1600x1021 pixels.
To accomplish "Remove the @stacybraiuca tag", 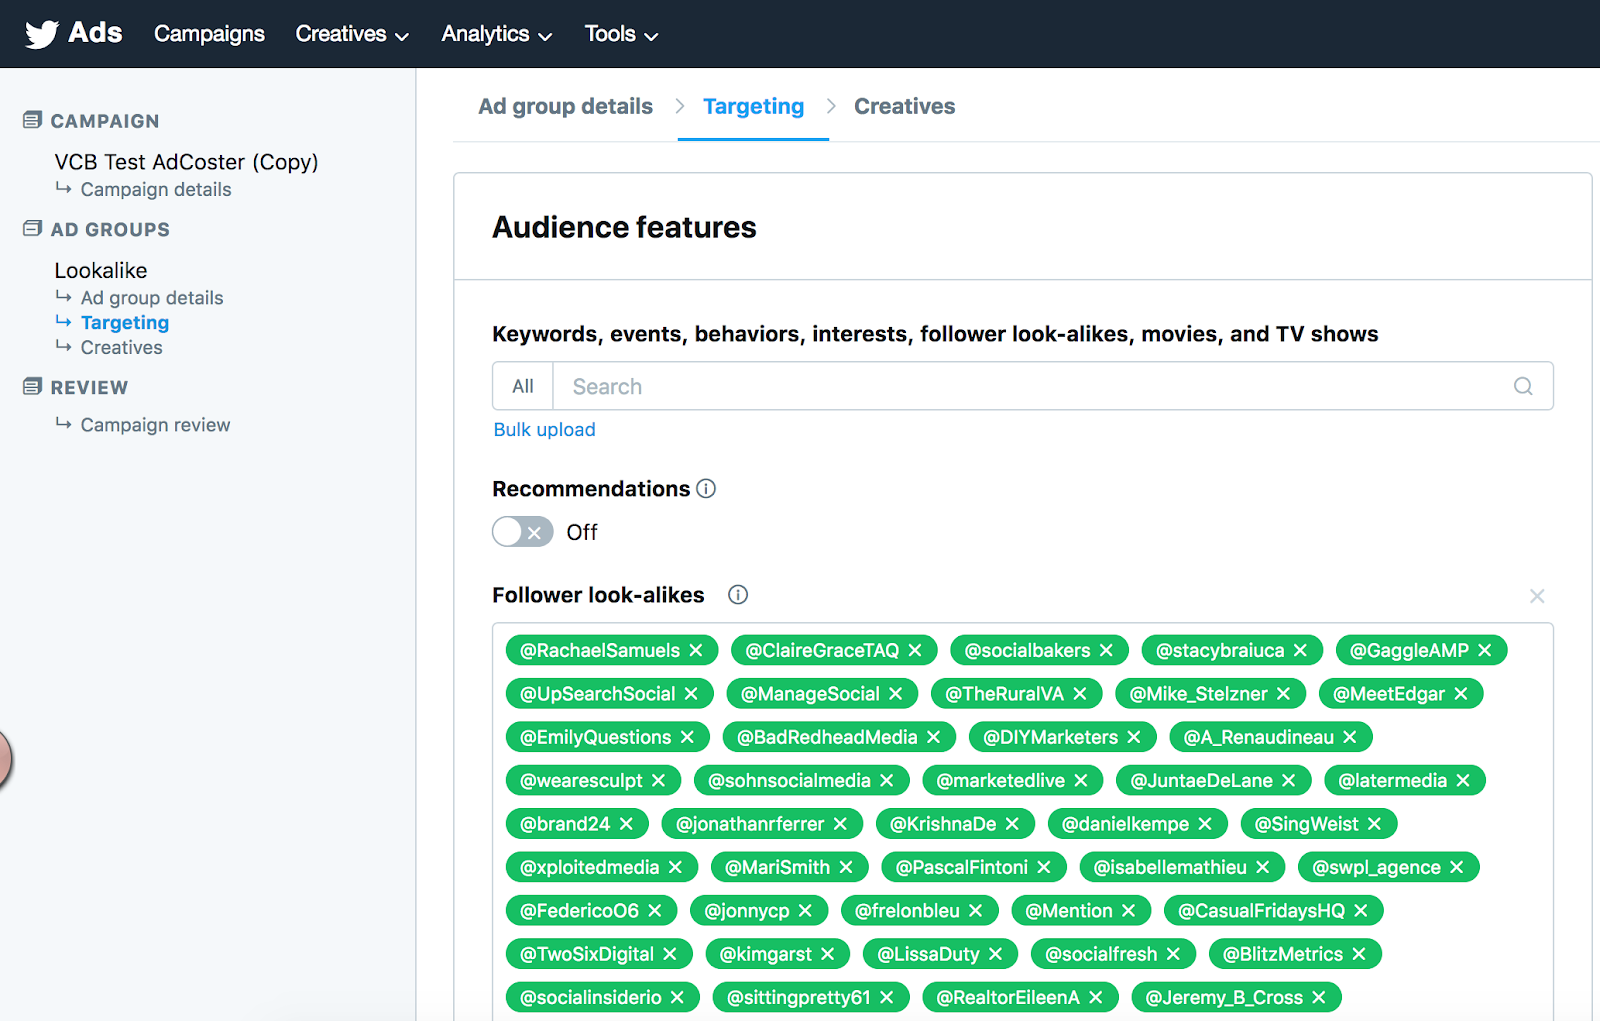I will [1300, 650].
